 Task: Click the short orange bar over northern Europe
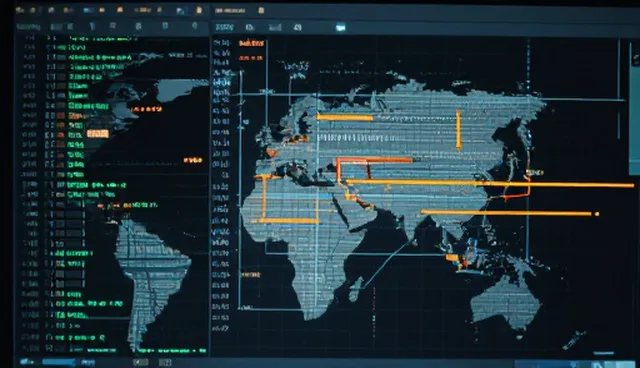[x=345, y=118]
